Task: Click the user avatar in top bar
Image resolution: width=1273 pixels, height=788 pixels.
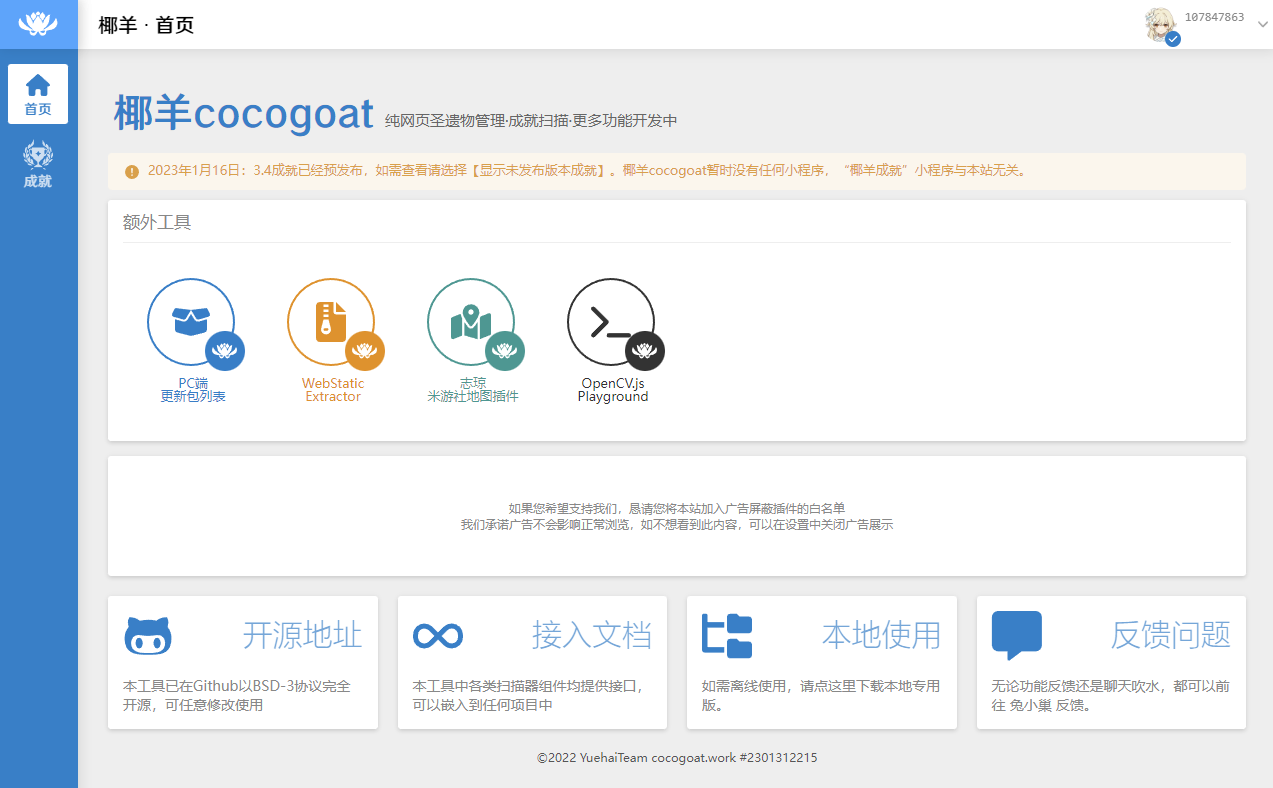Action: [1161, 25]
